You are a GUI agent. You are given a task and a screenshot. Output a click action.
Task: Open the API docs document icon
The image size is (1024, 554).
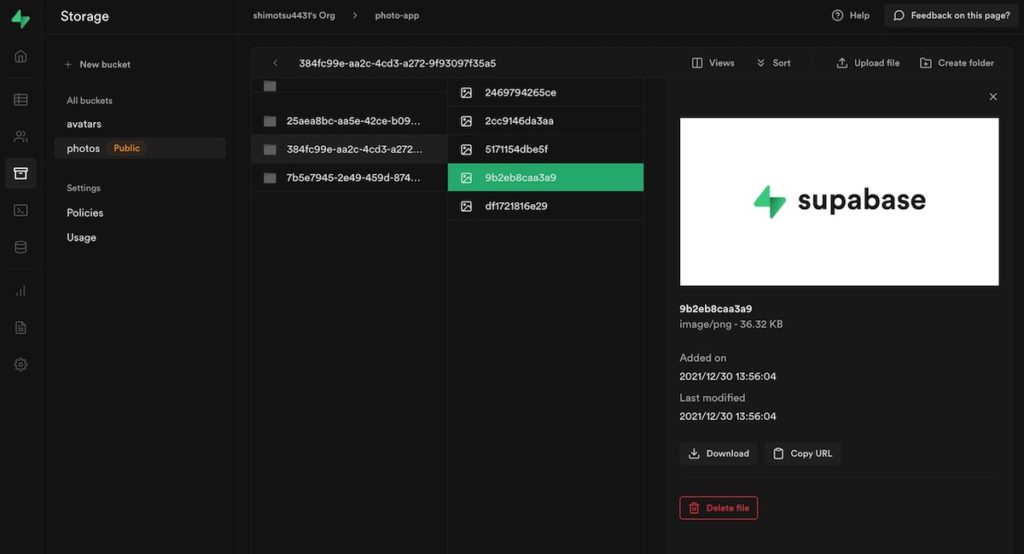pyautogui.click(x=20, y=327)
